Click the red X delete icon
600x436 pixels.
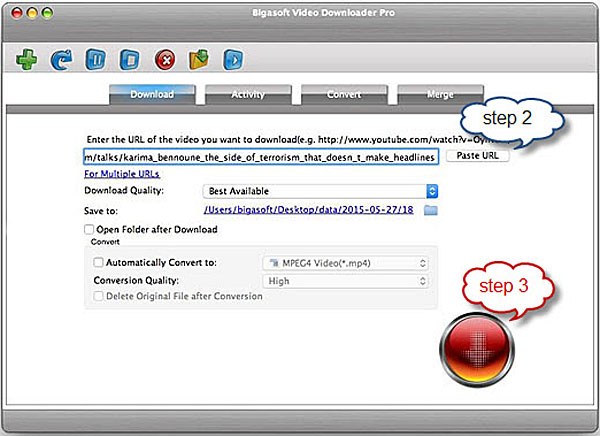[x=165, y=60]
